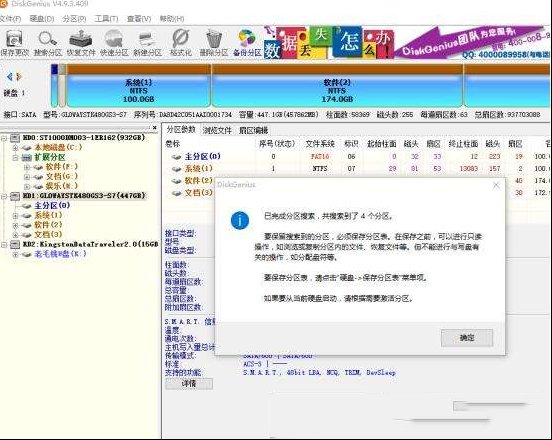Switch to the 分区参数 tab
The image size is (552, 440).
tap(181, 130)
